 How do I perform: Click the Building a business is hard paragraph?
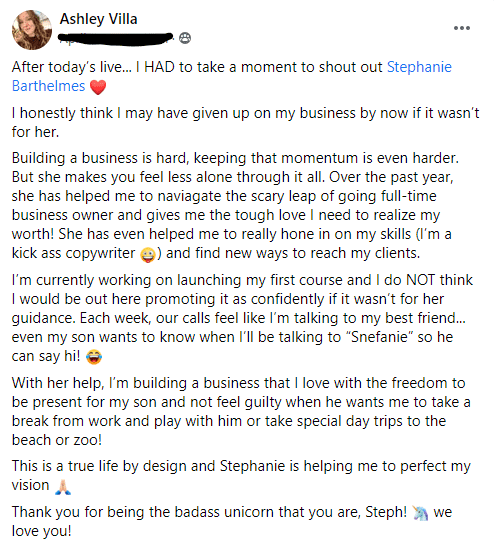tap(235, 205)
